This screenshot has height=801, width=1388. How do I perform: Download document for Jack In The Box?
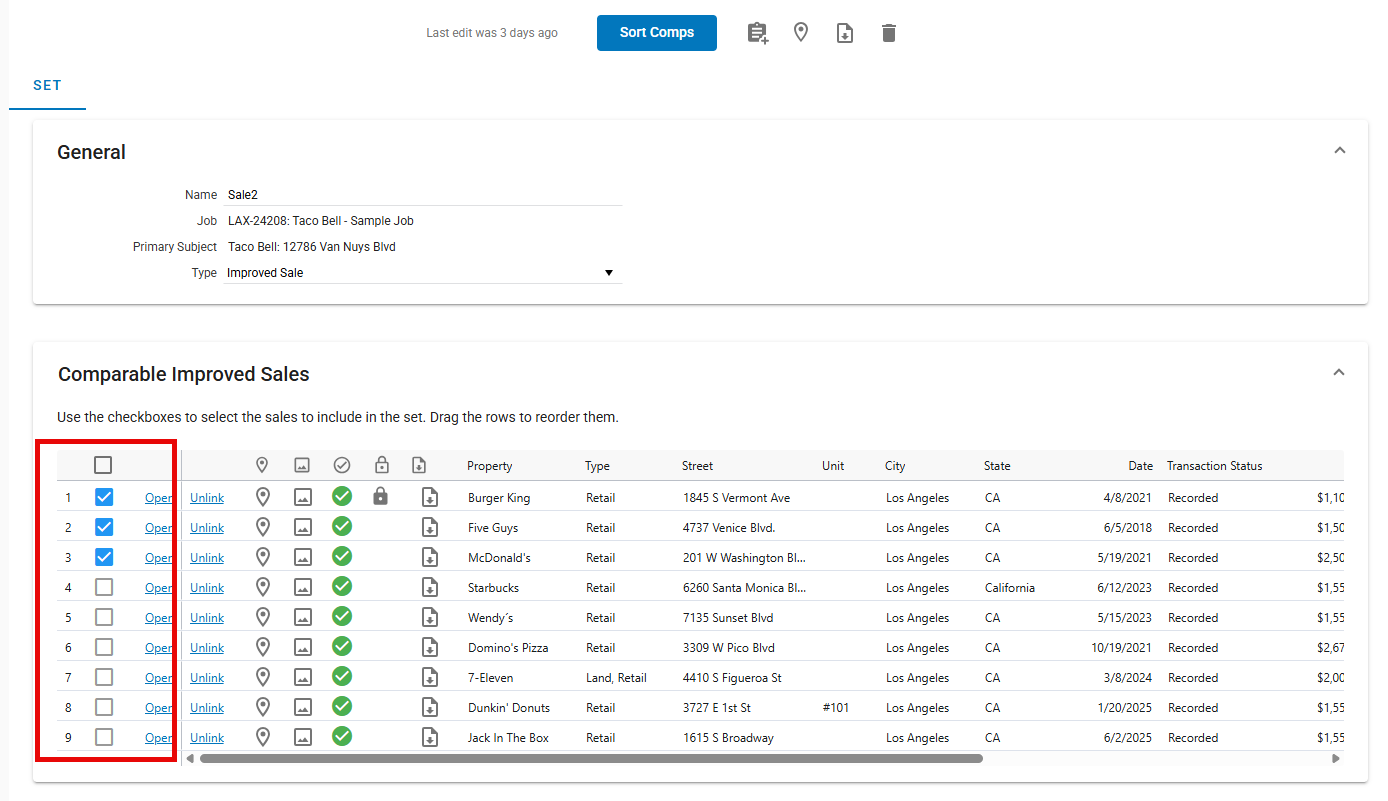430,737
